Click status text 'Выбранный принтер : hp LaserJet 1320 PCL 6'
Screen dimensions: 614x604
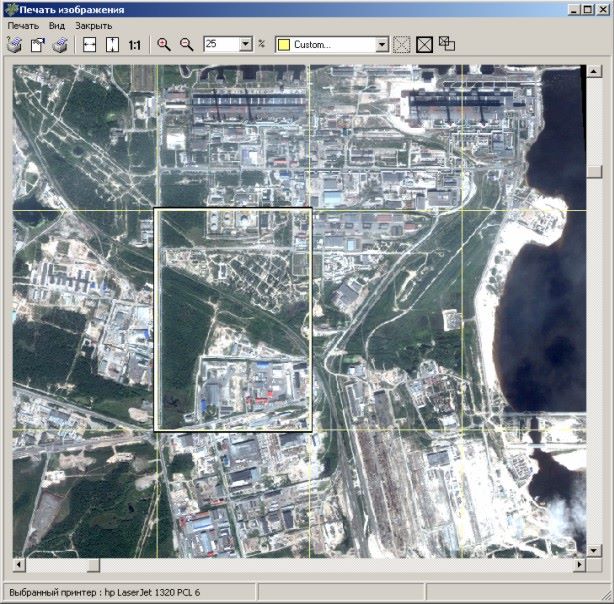[105, 592]
